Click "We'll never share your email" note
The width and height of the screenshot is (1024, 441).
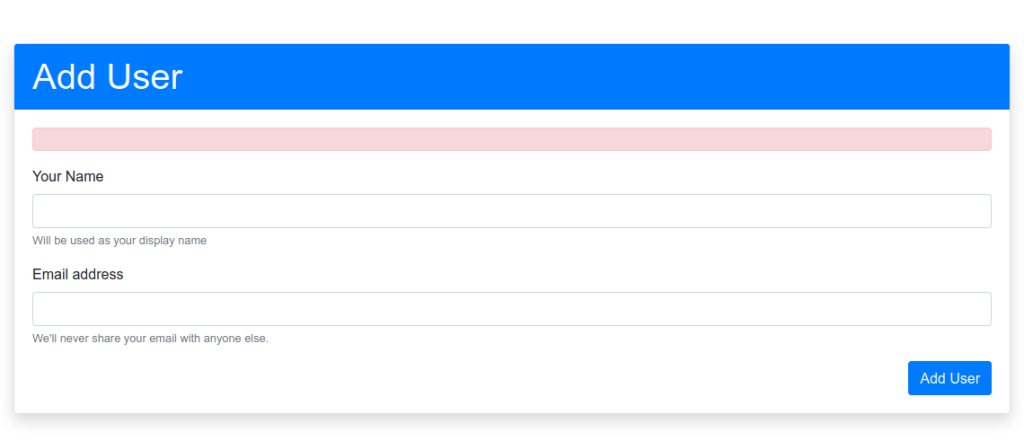150,339
